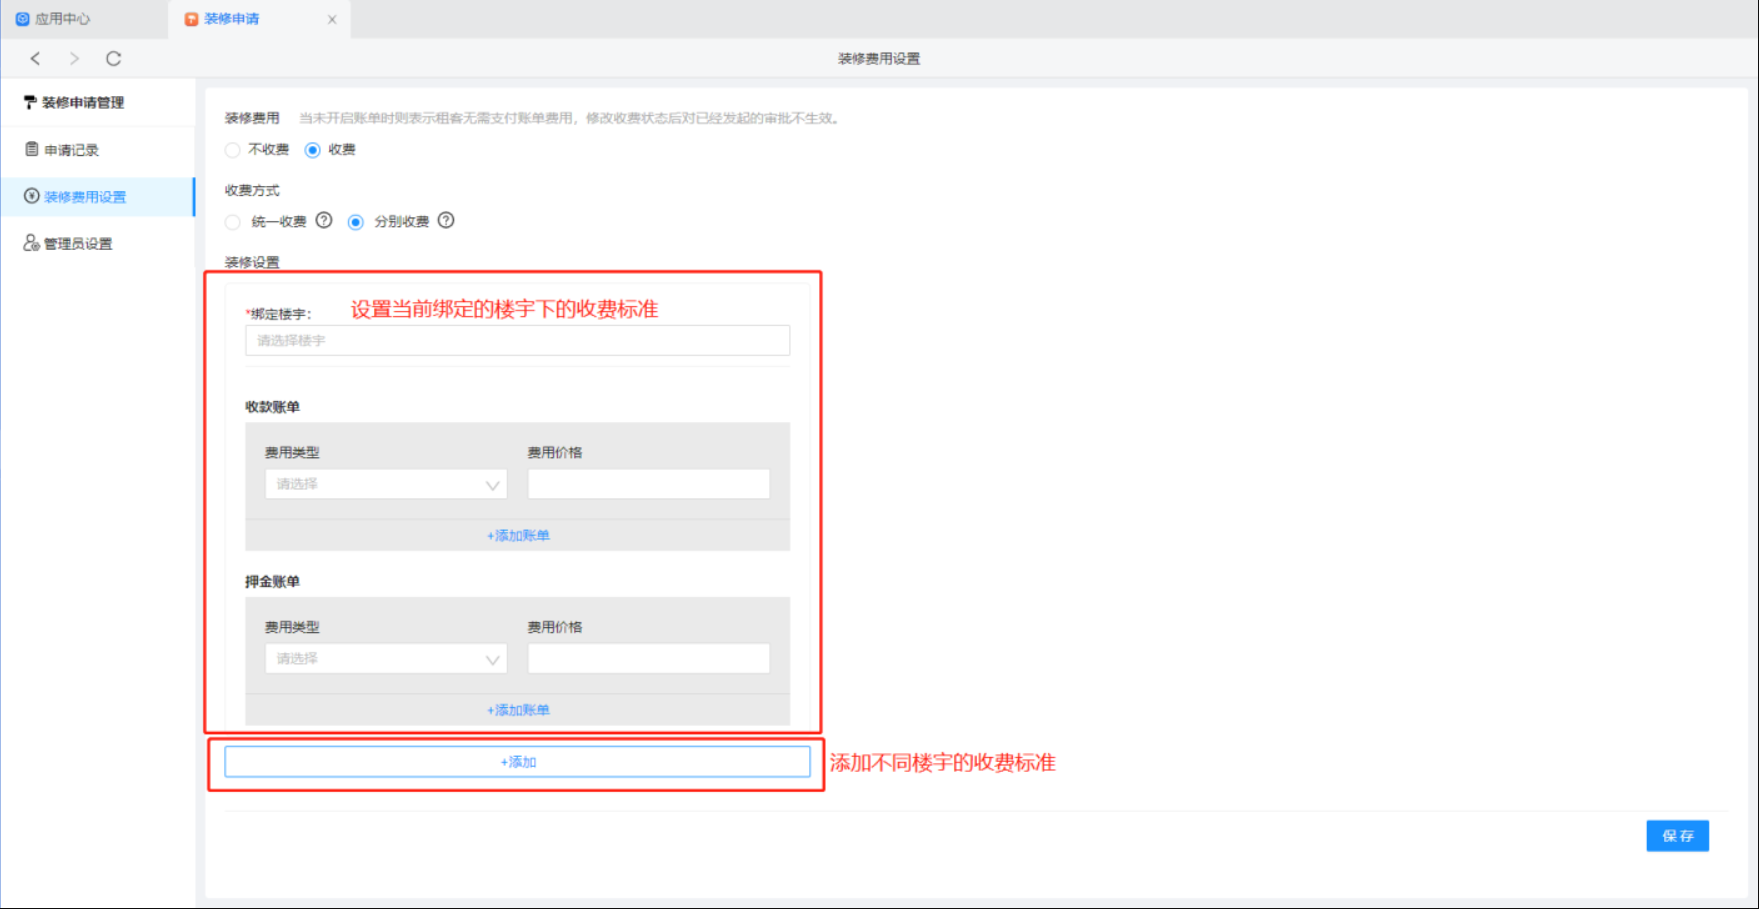Viewport: 1759px width, 909px height.
Task: Click the 申请记录 sidebar icon
Action: point(32,150)
